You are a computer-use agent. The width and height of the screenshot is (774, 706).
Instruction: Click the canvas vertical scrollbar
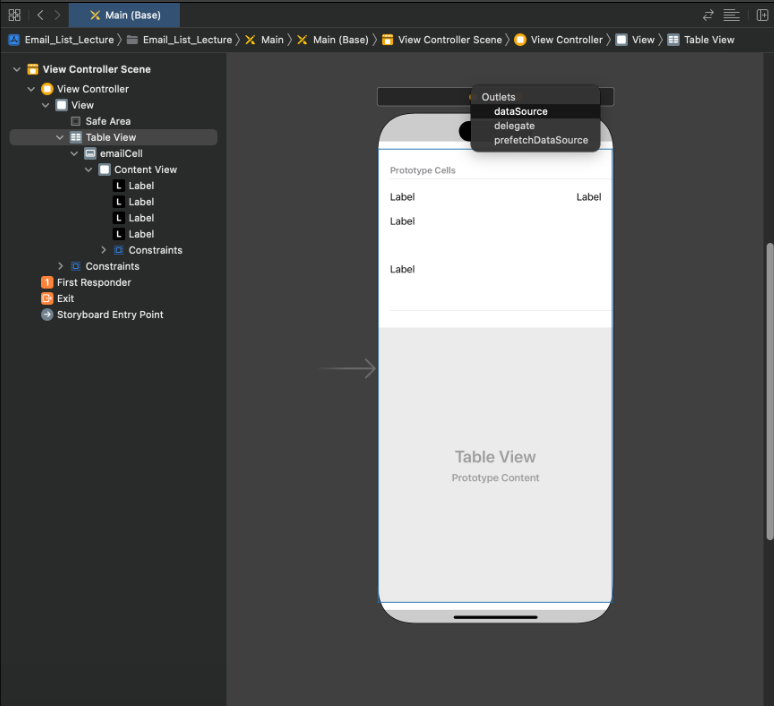(770, 392)
